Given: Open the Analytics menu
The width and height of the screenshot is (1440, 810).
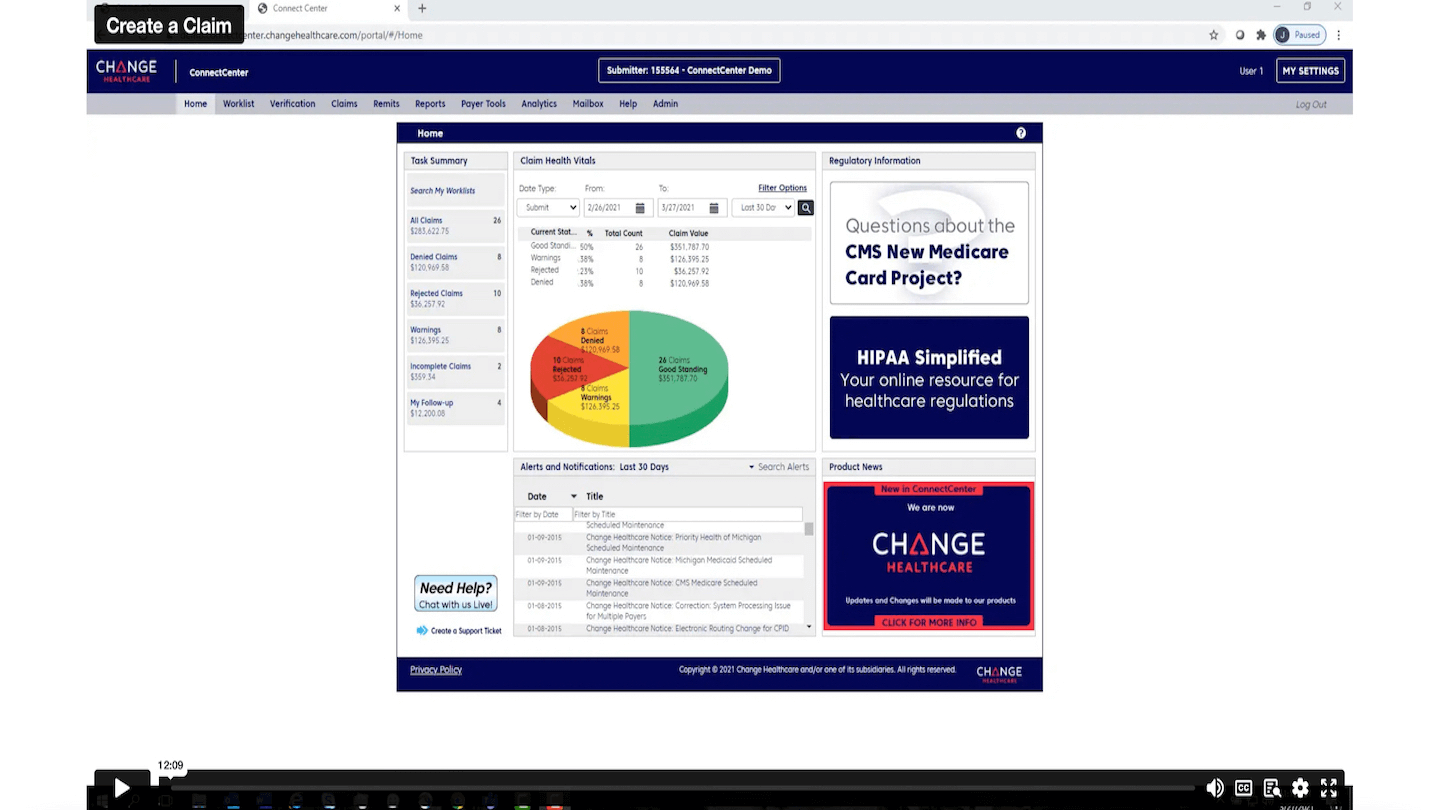Looking at the screenshot, I should click(x=539, y=104).
